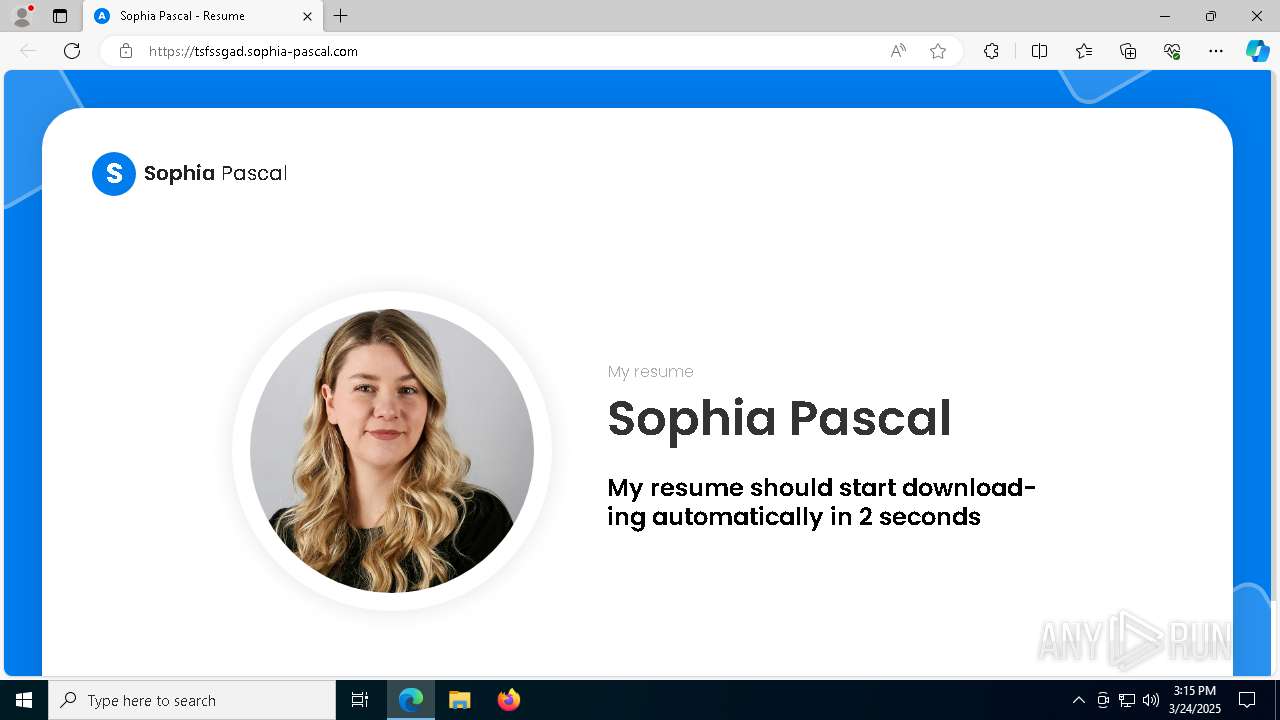The image size is (1280, 720).
Task: Open Microsoft Edge from taskbar
Action: [x=411, y=700]
